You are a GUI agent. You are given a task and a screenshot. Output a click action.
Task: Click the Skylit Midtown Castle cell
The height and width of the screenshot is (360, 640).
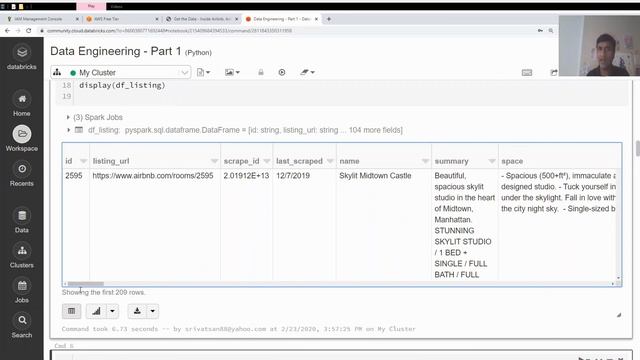375,176
